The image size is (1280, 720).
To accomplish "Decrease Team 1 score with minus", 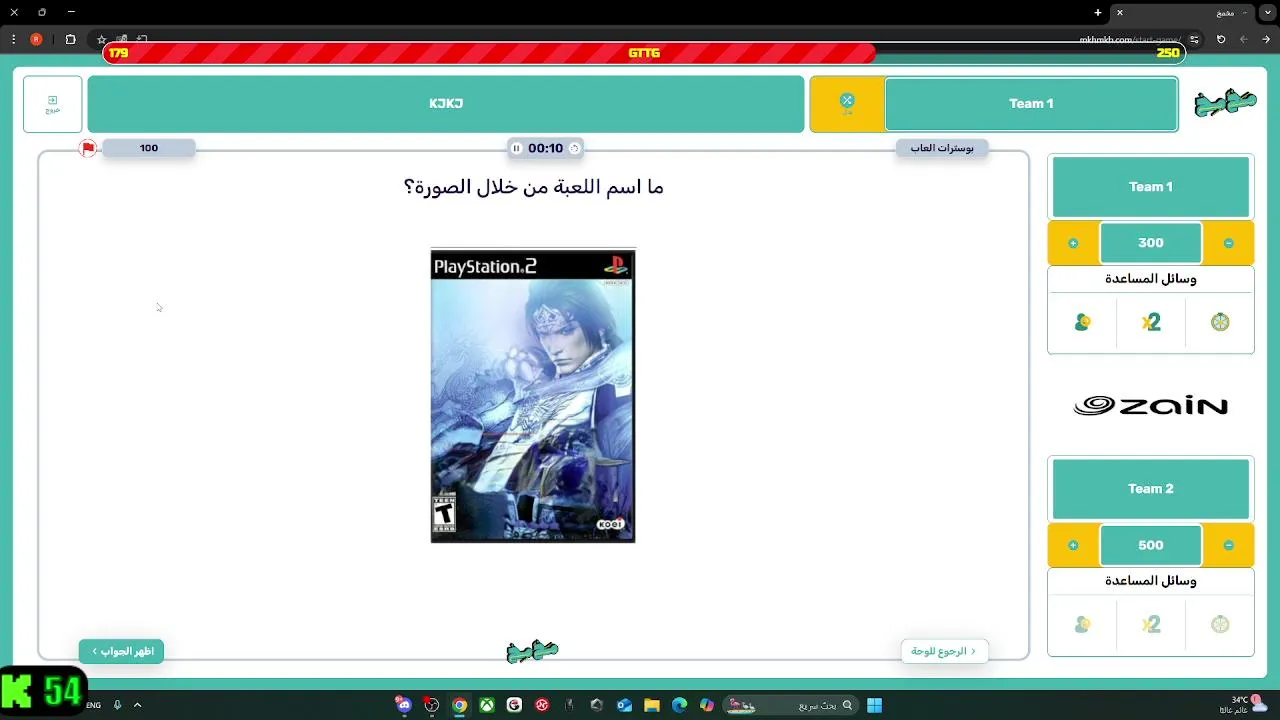I will click(x=1229, y=243).
